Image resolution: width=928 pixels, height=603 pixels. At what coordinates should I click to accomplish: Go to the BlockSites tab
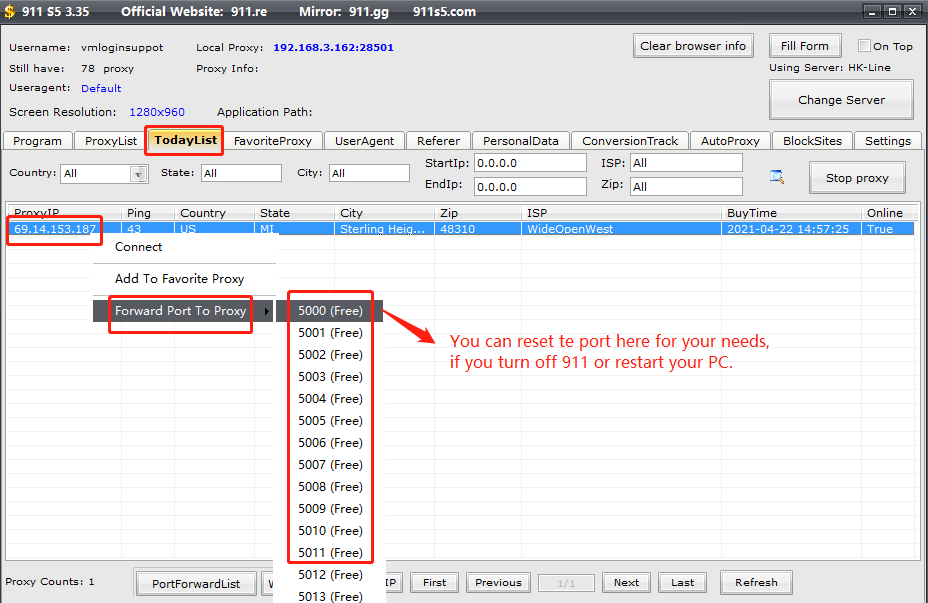[x=813, y=141]
